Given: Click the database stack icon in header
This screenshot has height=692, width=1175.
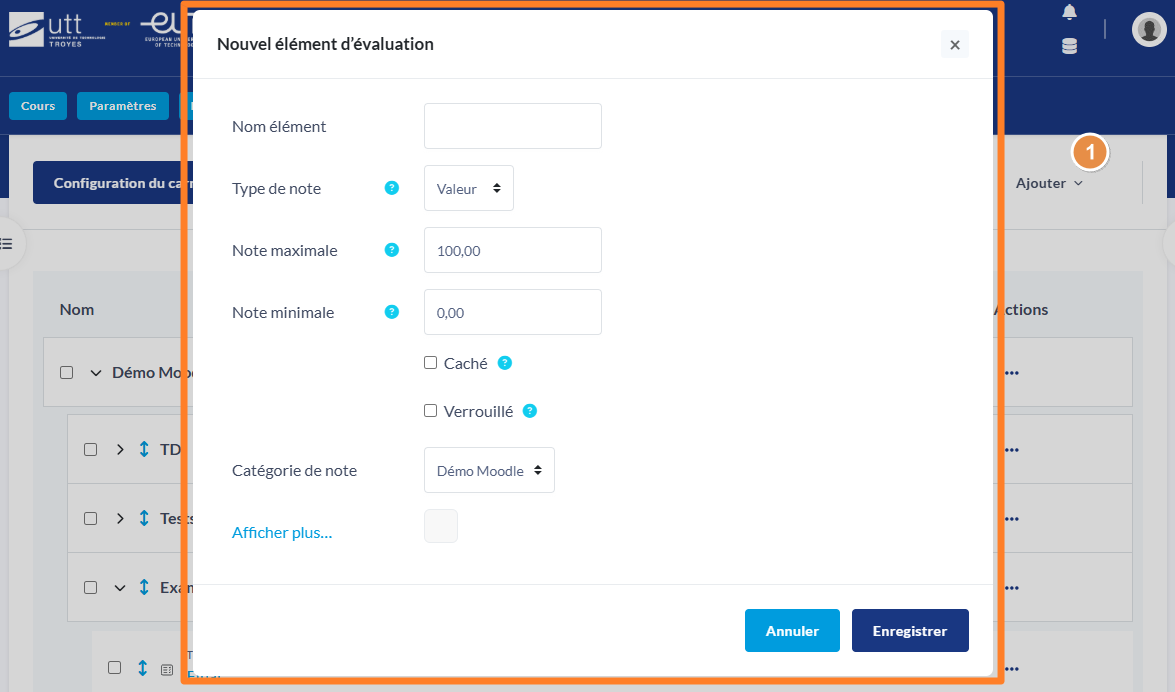Looking at the screenshot, I should (1069, 46).
